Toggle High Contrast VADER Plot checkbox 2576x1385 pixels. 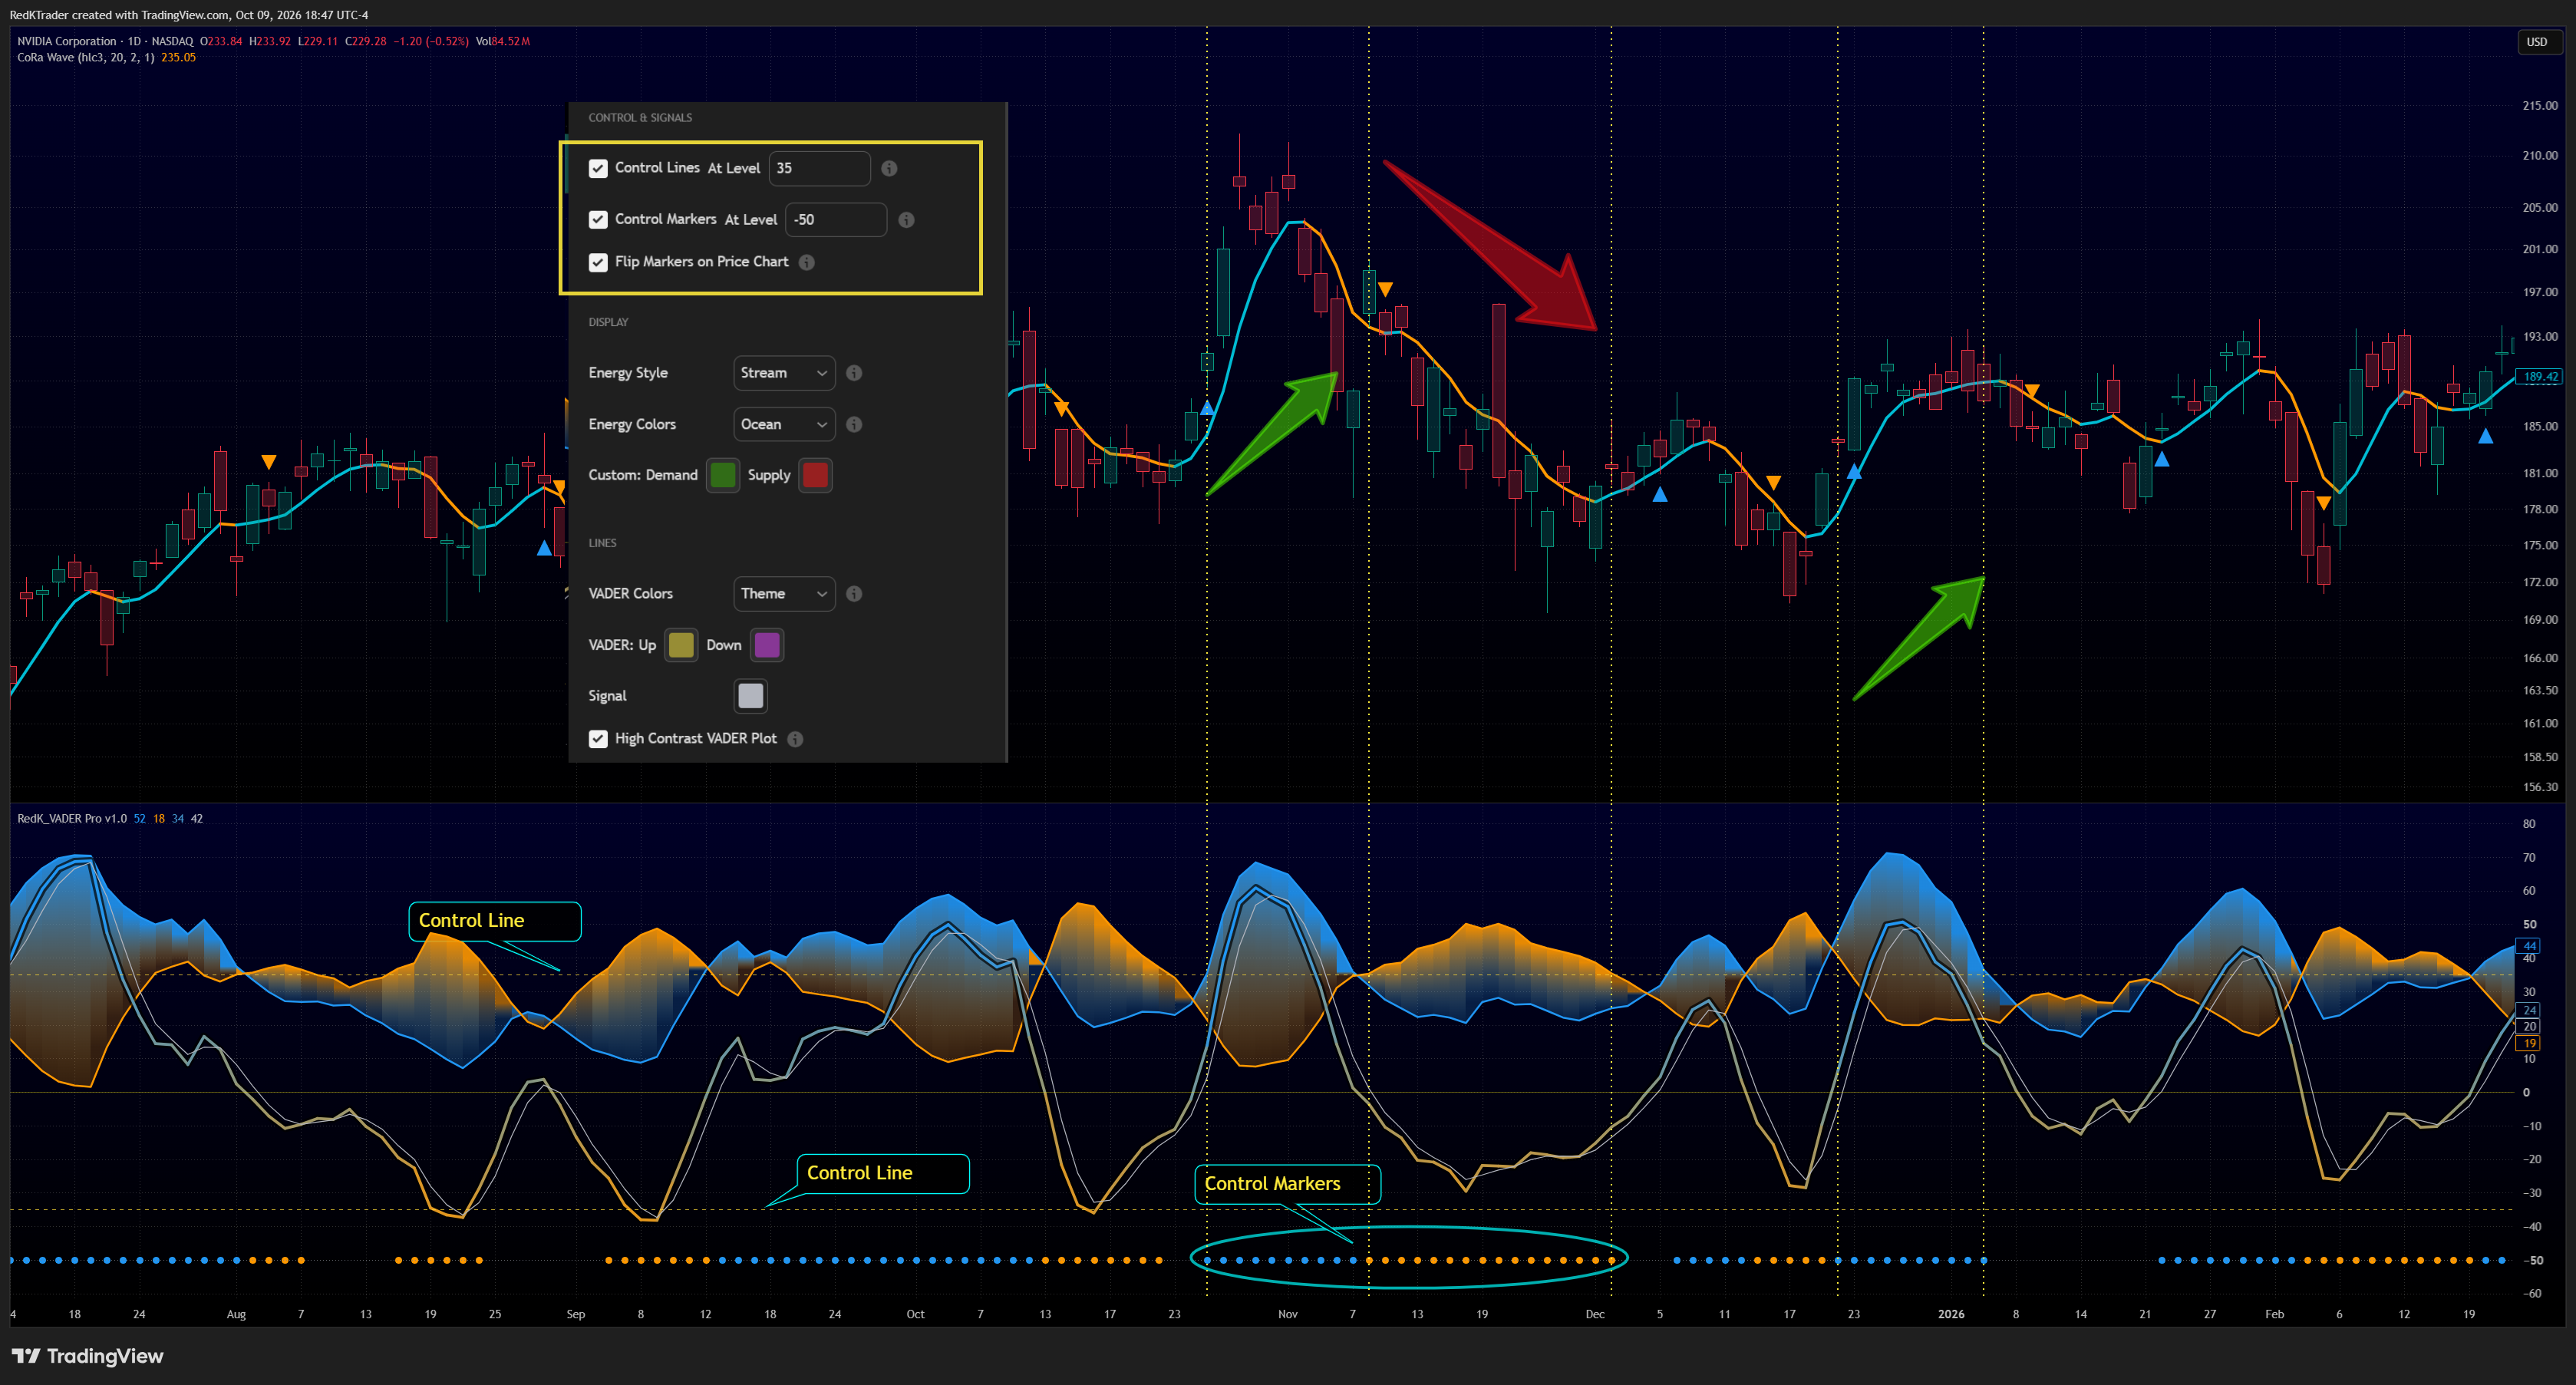[x=598, y=739]
